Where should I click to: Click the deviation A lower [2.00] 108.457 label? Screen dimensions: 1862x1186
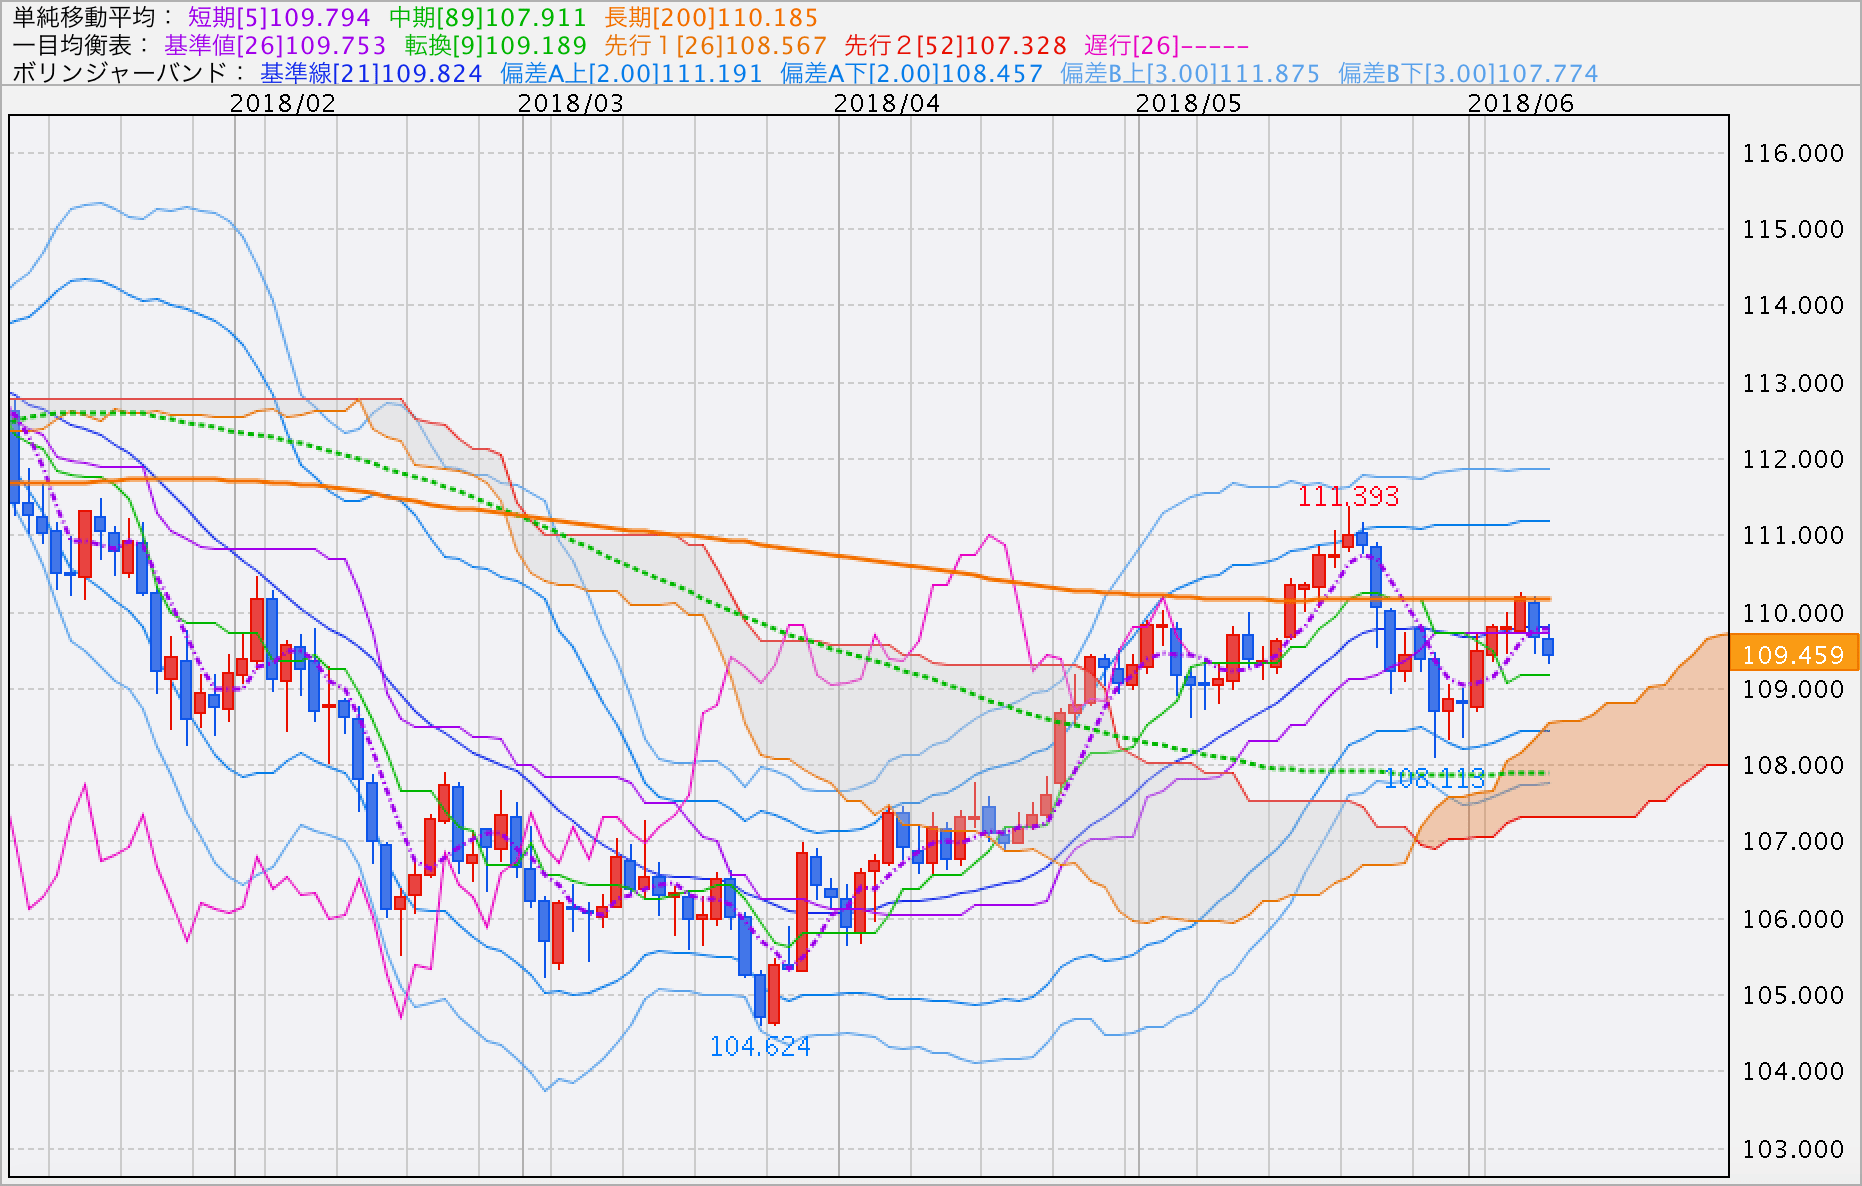coord(911,74)
